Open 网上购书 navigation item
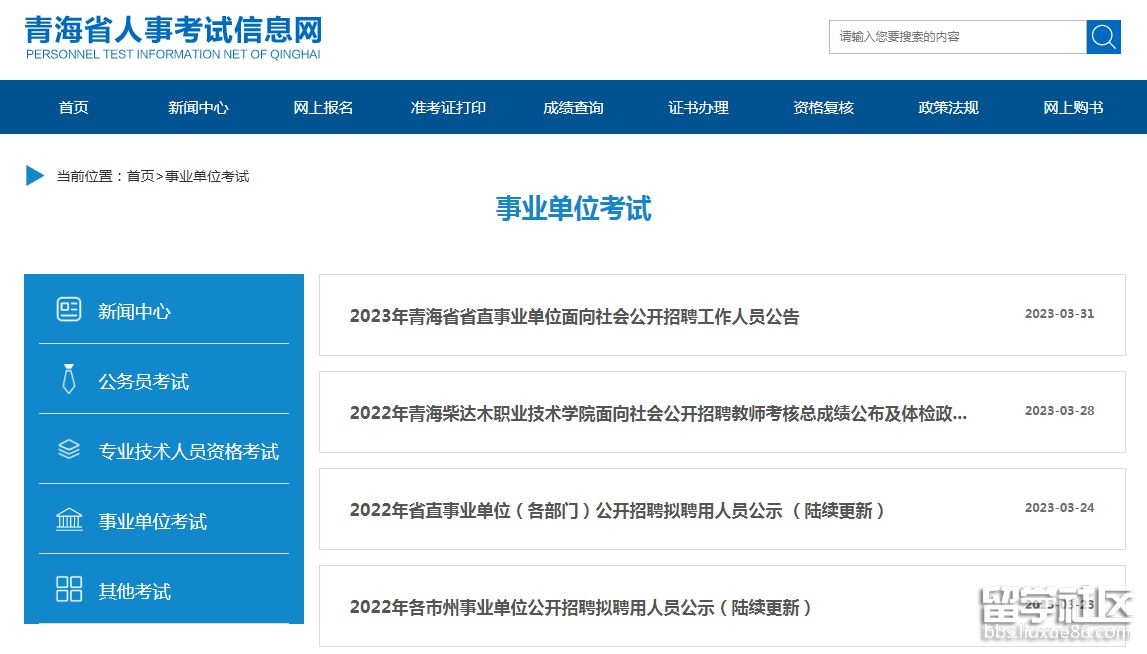Screen dimensions: 1147x654 pos(1073,107)
